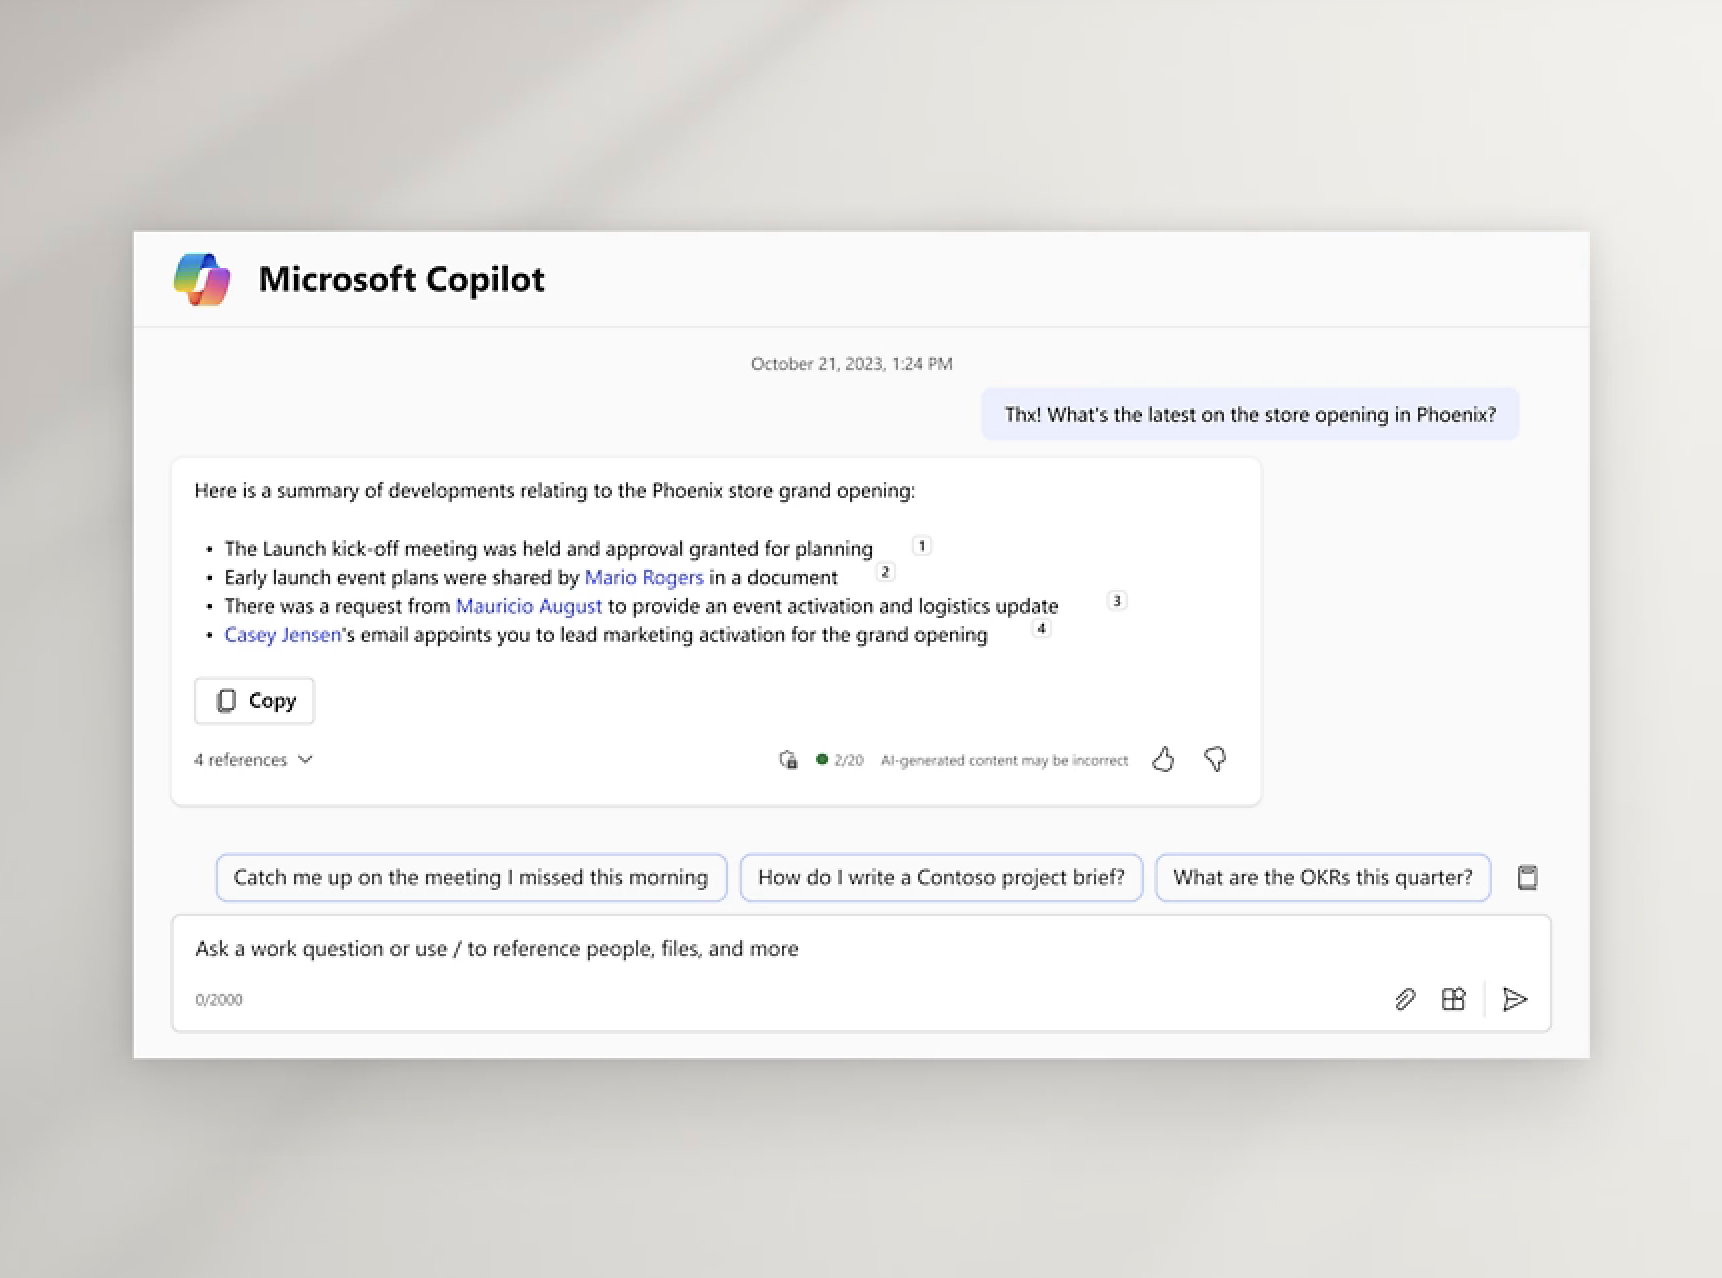Click the Microsoft Copilot logo
Viewport: 1722px width, 1278px height.
(203, 279)
